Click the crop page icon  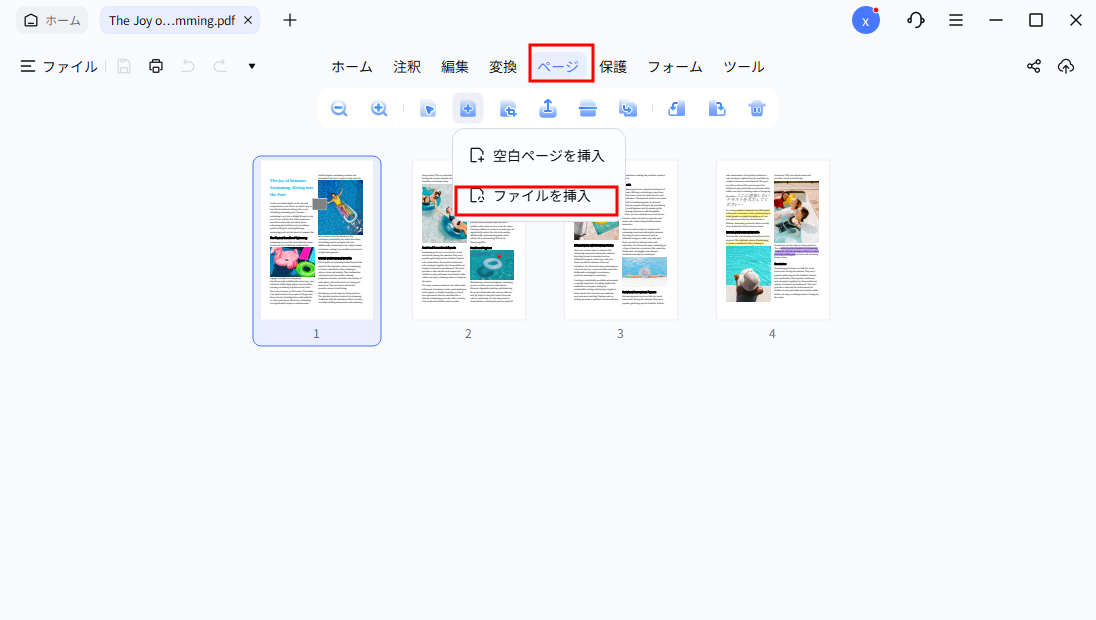click(508, 109)
